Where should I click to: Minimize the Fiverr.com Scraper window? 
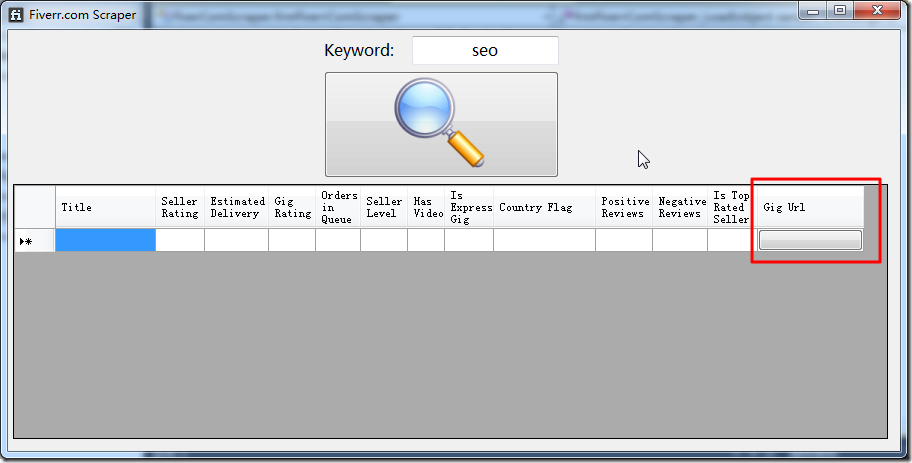pyautogui.click(x=813, y=10)
